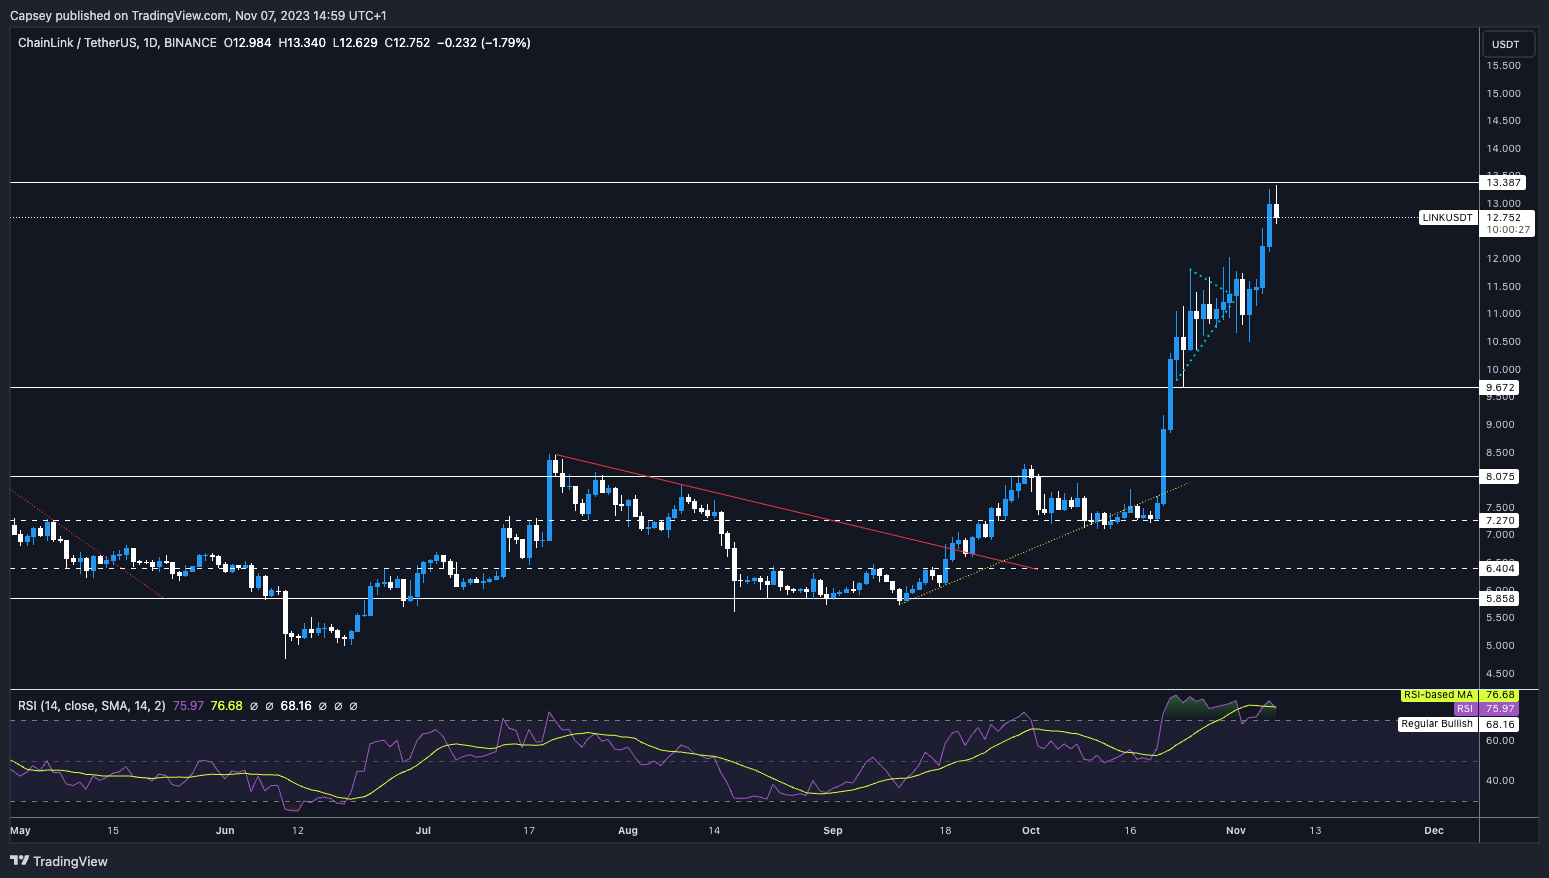
Task: Click the Capsey published on TradingView.com header
Action: [x=198, y=15]
